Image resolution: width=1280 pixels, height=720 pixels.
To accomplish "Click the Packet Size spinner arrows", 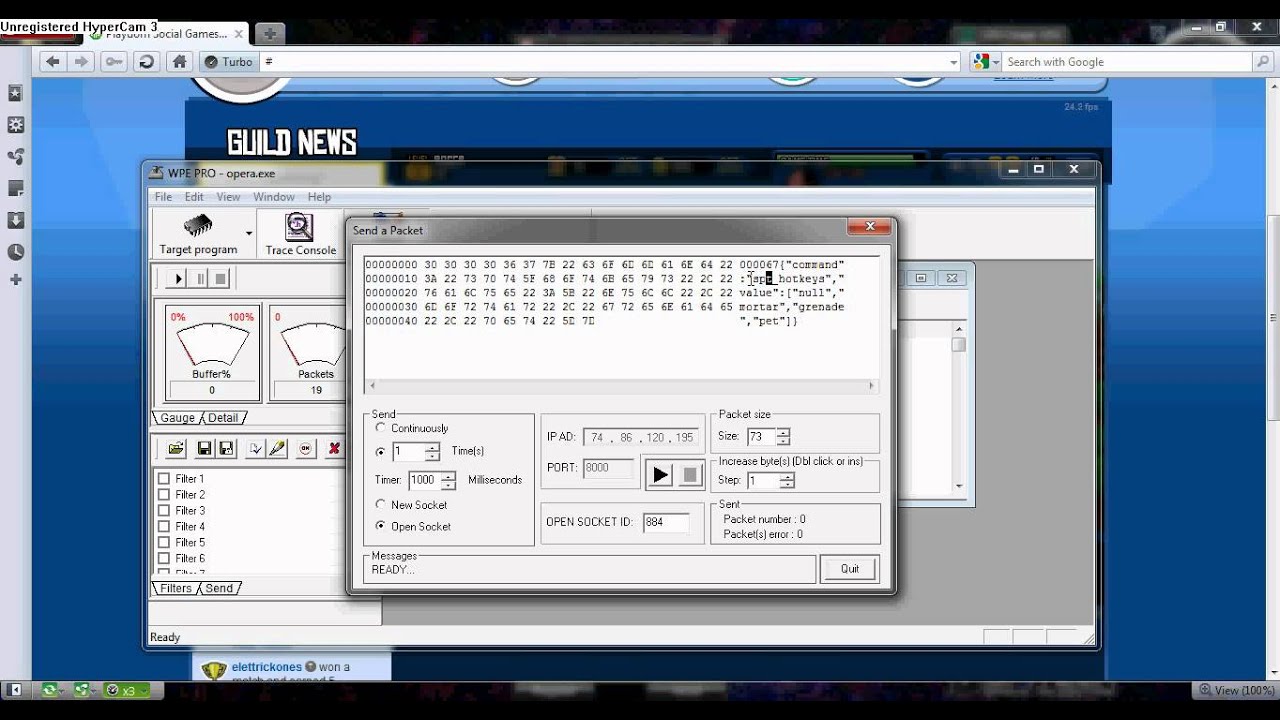I will [783, 436].
